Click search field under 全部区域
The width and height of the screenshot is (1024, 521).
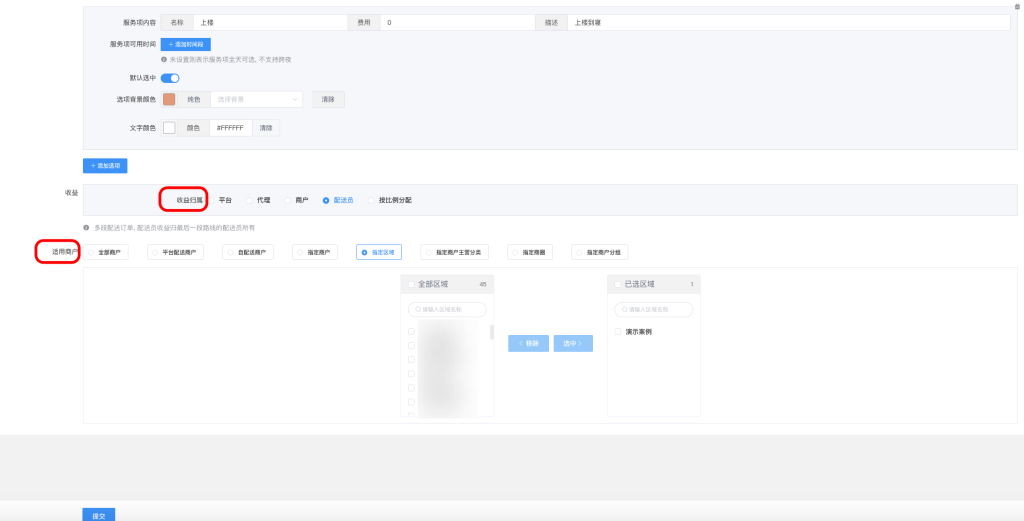pos(447,310)
